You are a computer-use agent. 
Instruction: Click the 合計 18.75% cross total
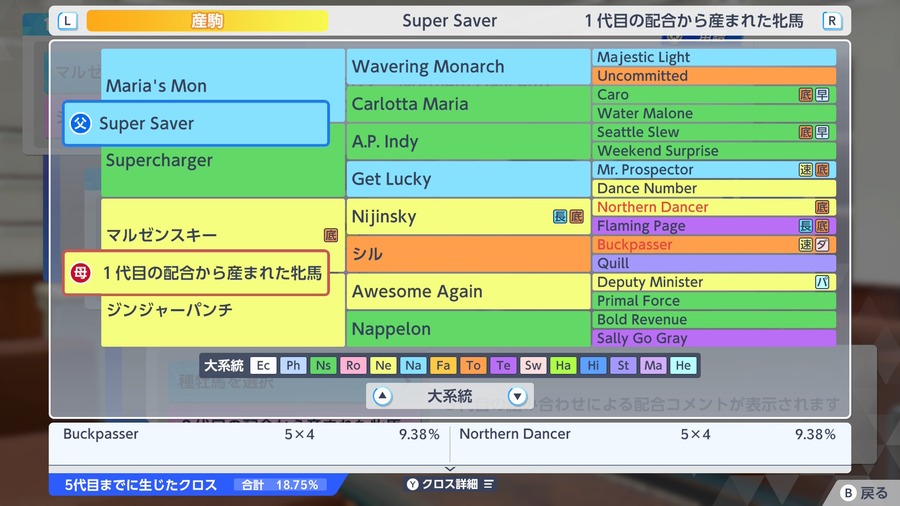pos(280,485)
